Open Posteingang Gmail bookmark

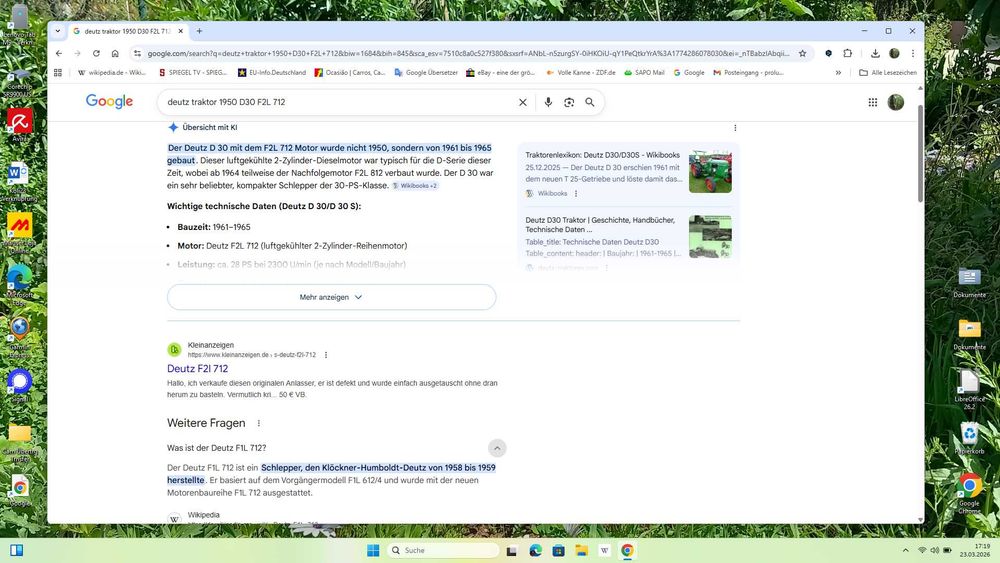(748, 73)
